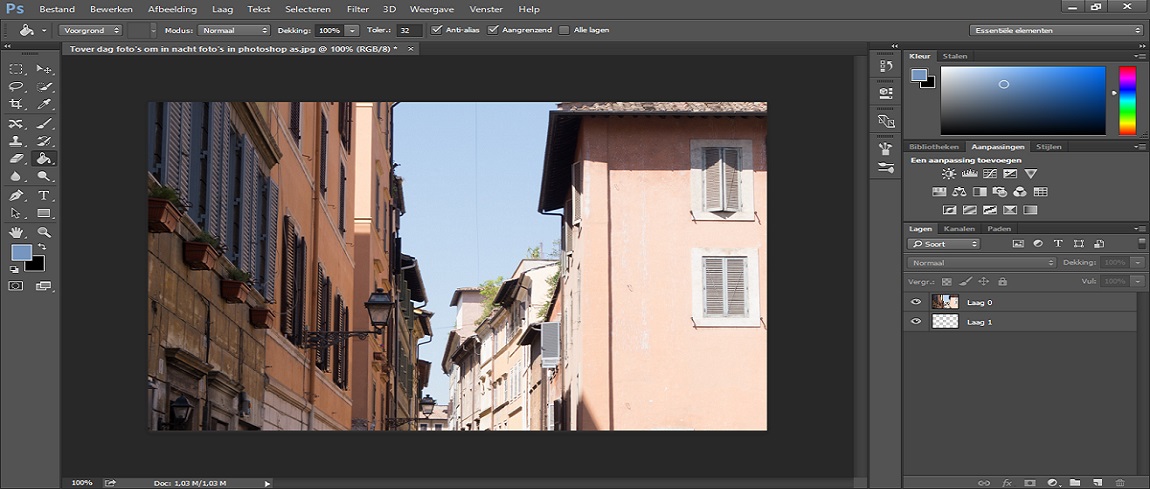Viewport: 1150px width, 489px height.
Task: Toggle lock all layer button
Action: click(1003, 281)
